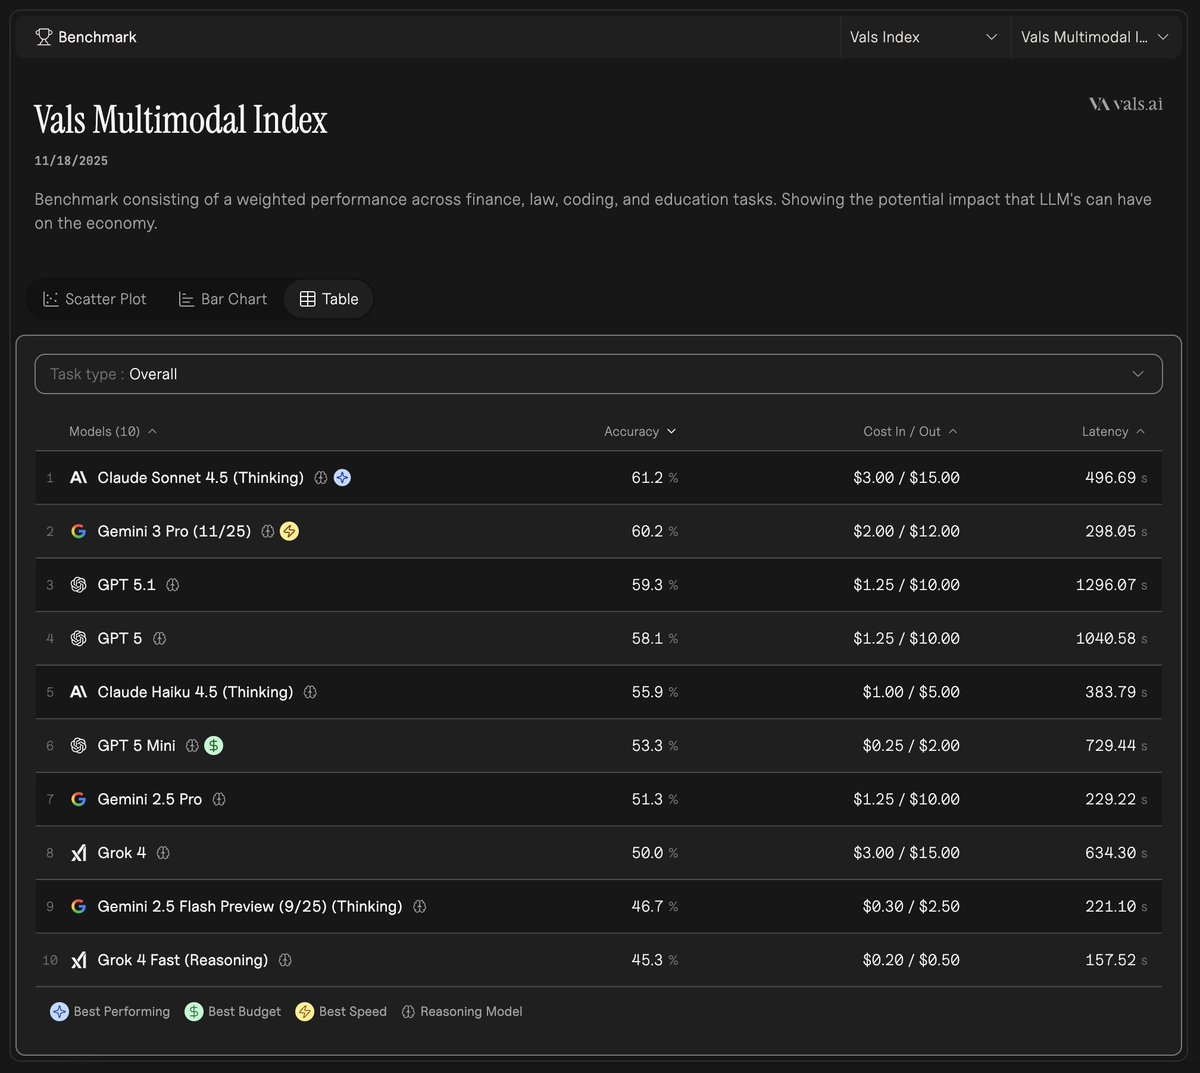Click the Best Budget badge beside GPT 5 Mini
The image size is (1200, 1073).
213,745
